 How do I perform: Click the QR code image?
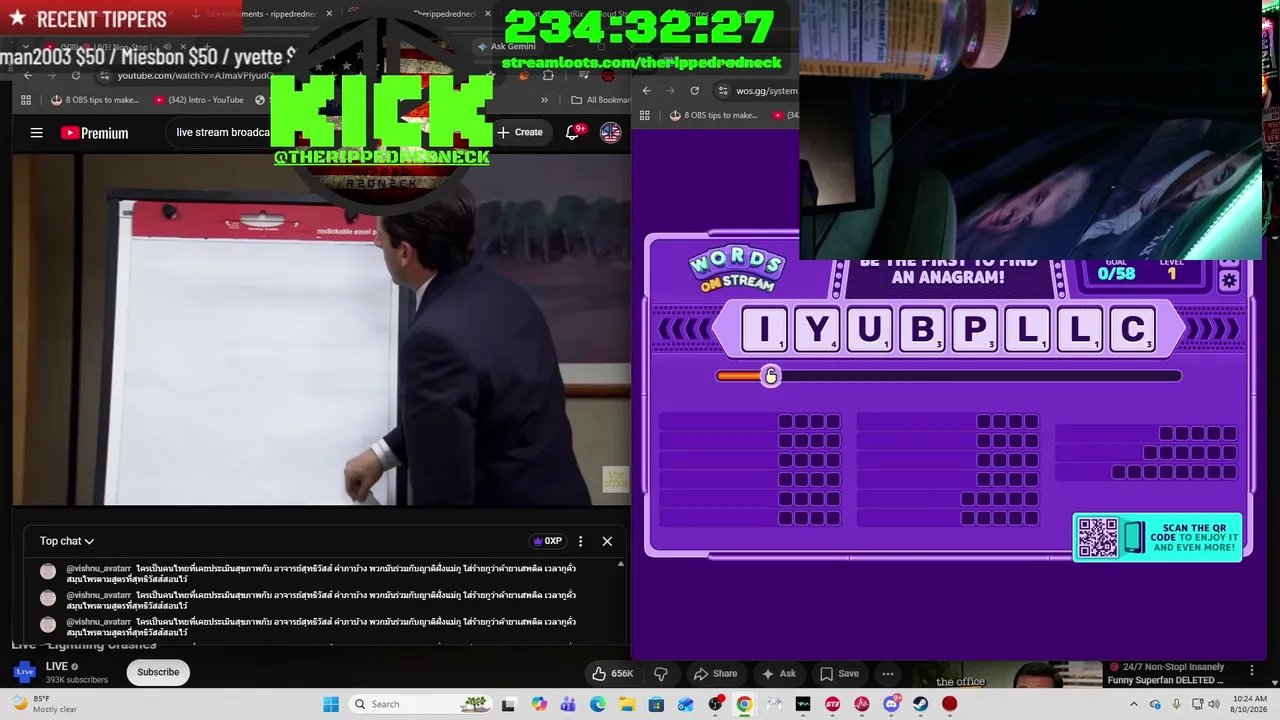click(x=1097, y=537)
